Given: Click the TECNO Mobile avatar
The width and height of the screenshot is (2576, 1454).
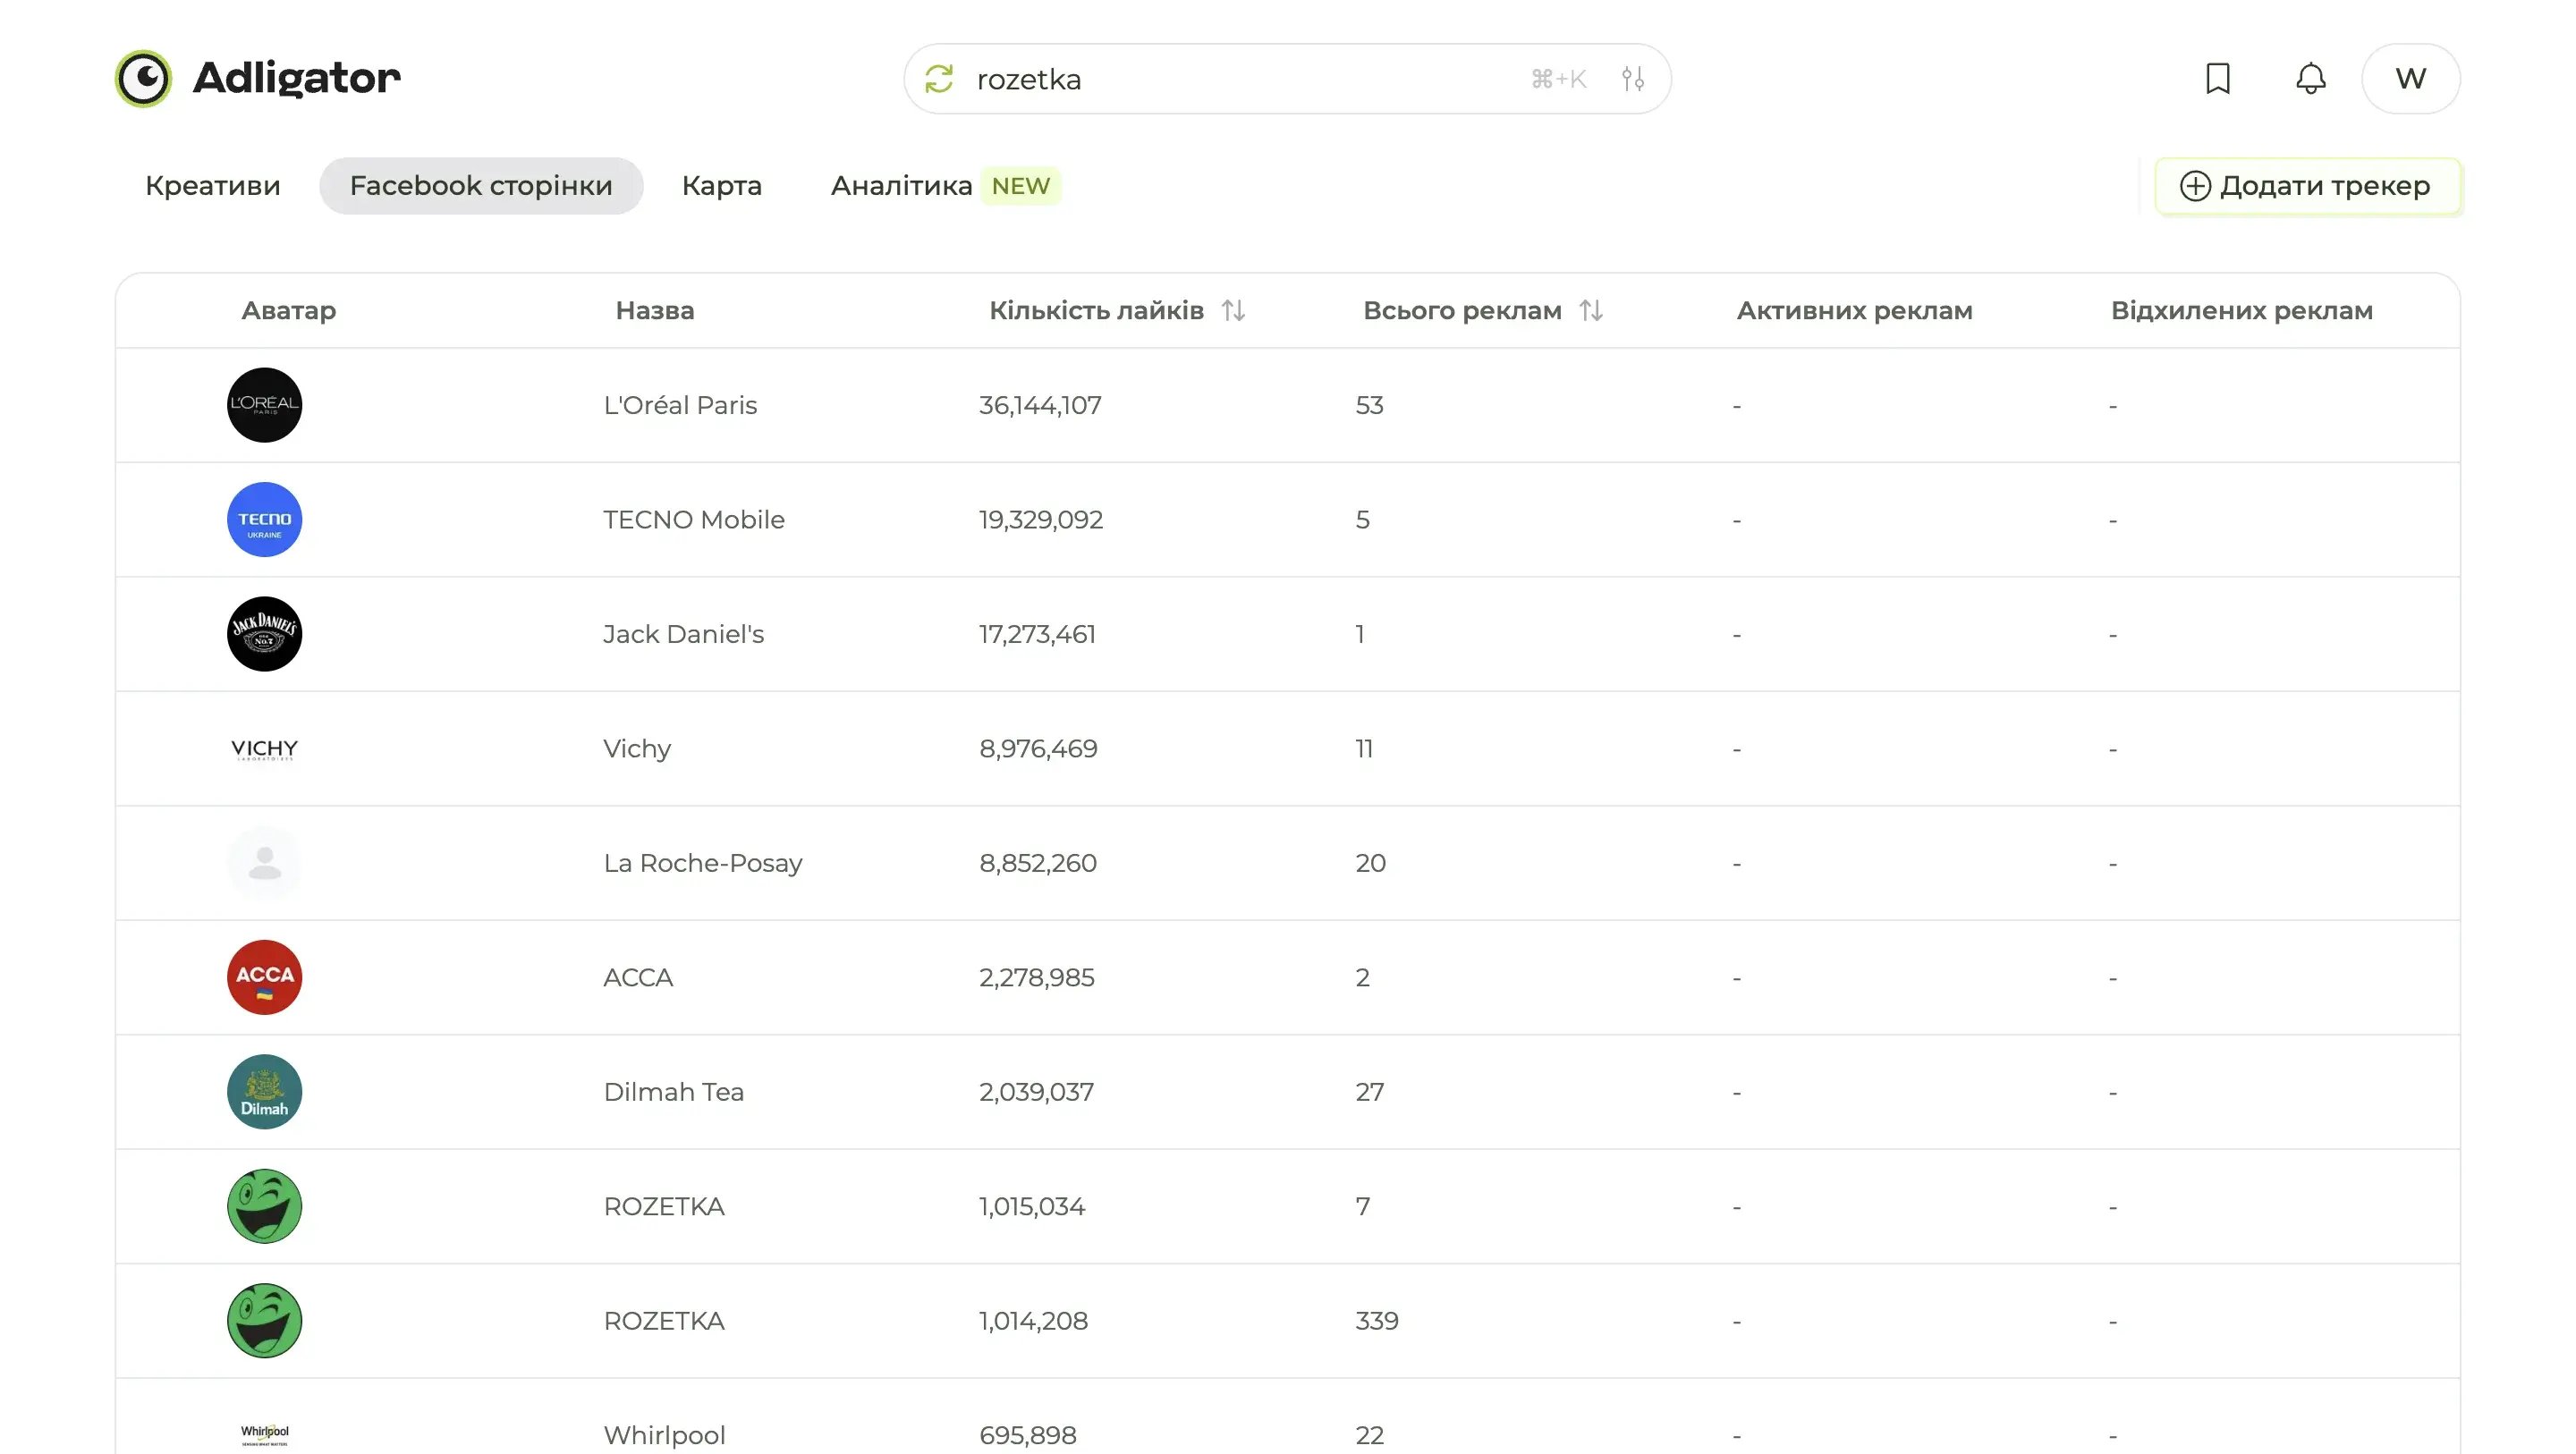Looking at the screenshot, I should (264, 519).
